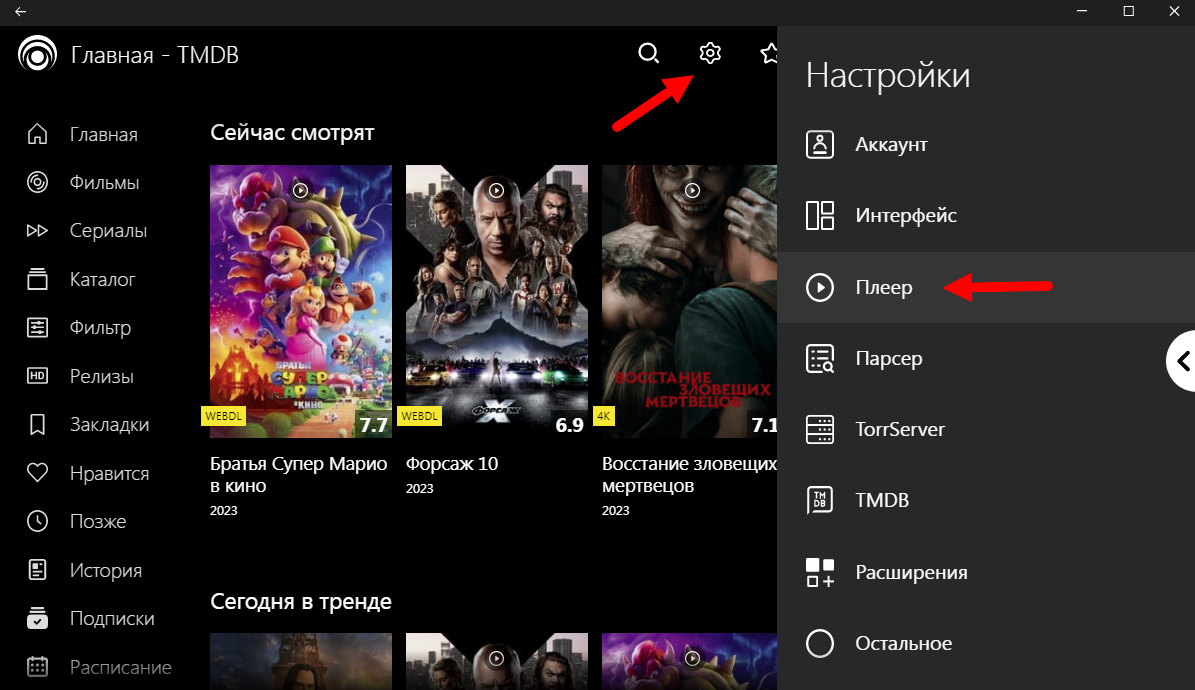Go to Закладки menu item
Image resolution: width=1195 pixels, height=690 pixels.
[109, 425]
